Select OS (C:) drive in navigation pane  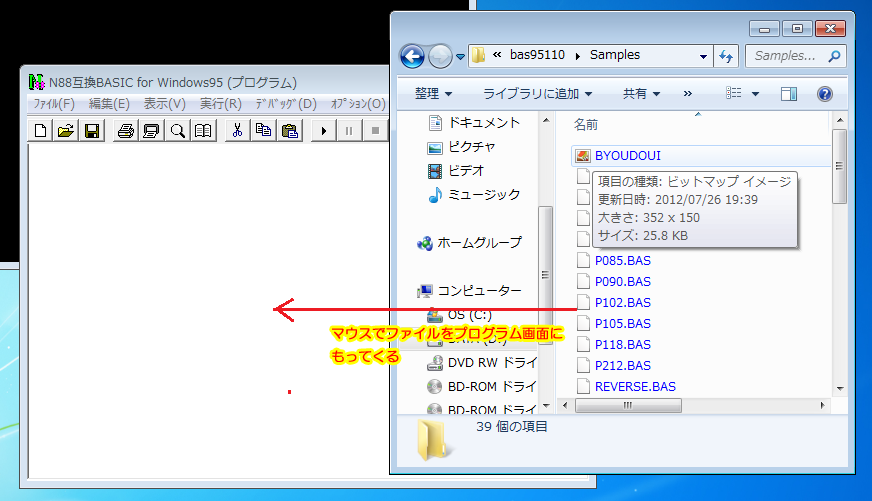[x=459, y=315]
